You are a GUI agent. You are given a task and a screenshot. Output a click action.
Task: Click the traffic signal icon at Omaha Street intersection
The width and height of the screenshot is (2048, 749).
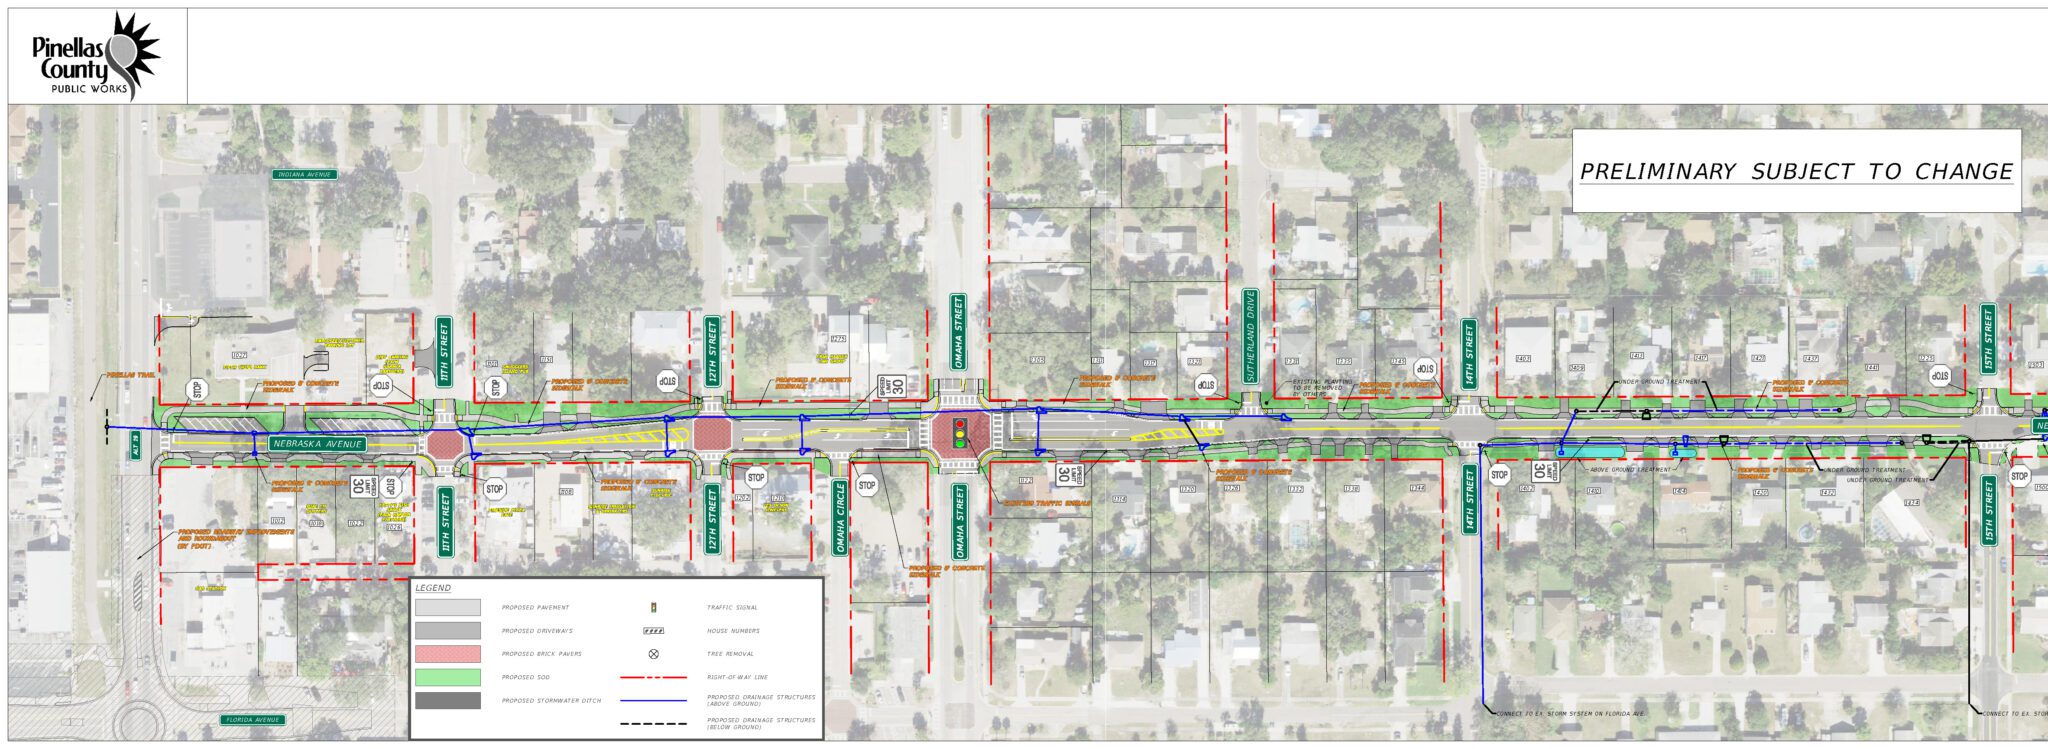click(x=960, y=432)
